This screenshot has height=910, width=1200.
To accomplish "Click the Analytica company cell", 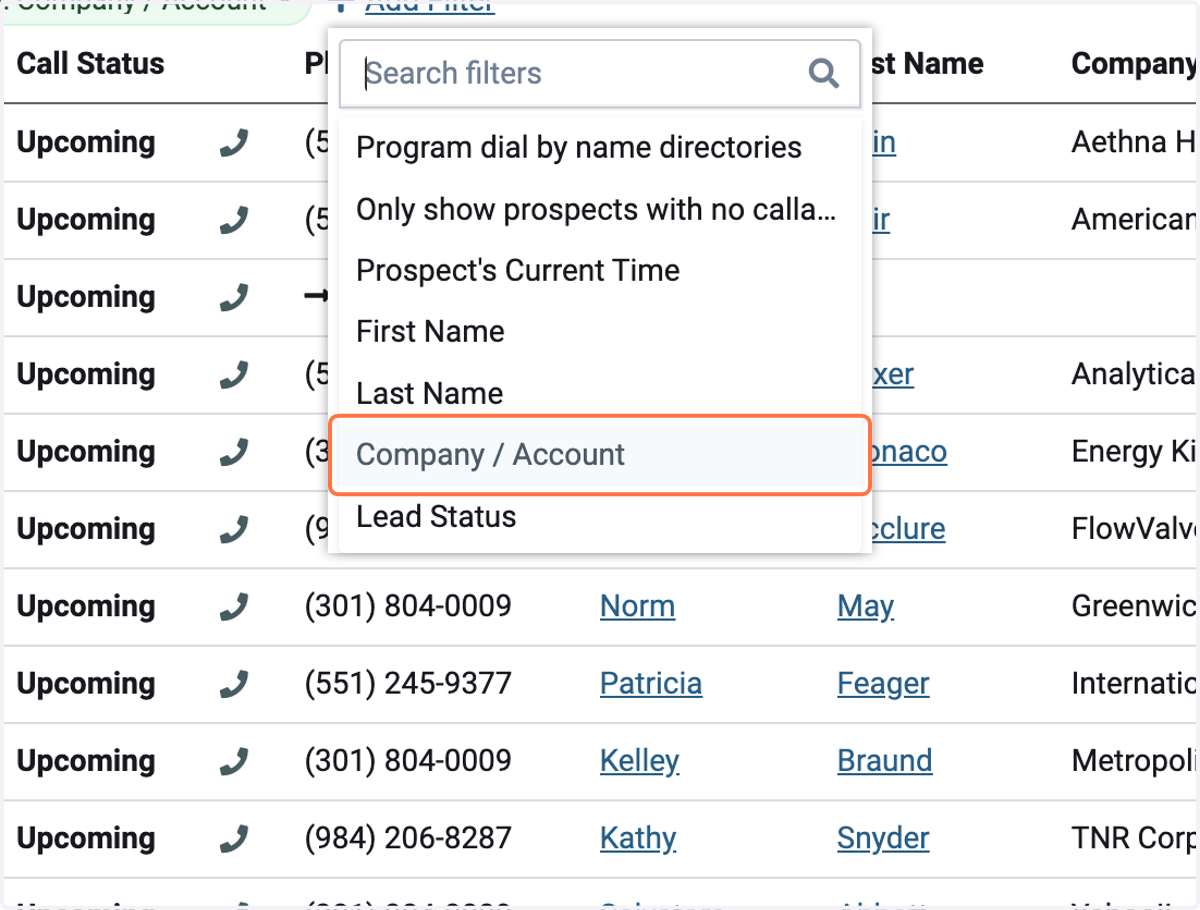I will coord(1135,374).
